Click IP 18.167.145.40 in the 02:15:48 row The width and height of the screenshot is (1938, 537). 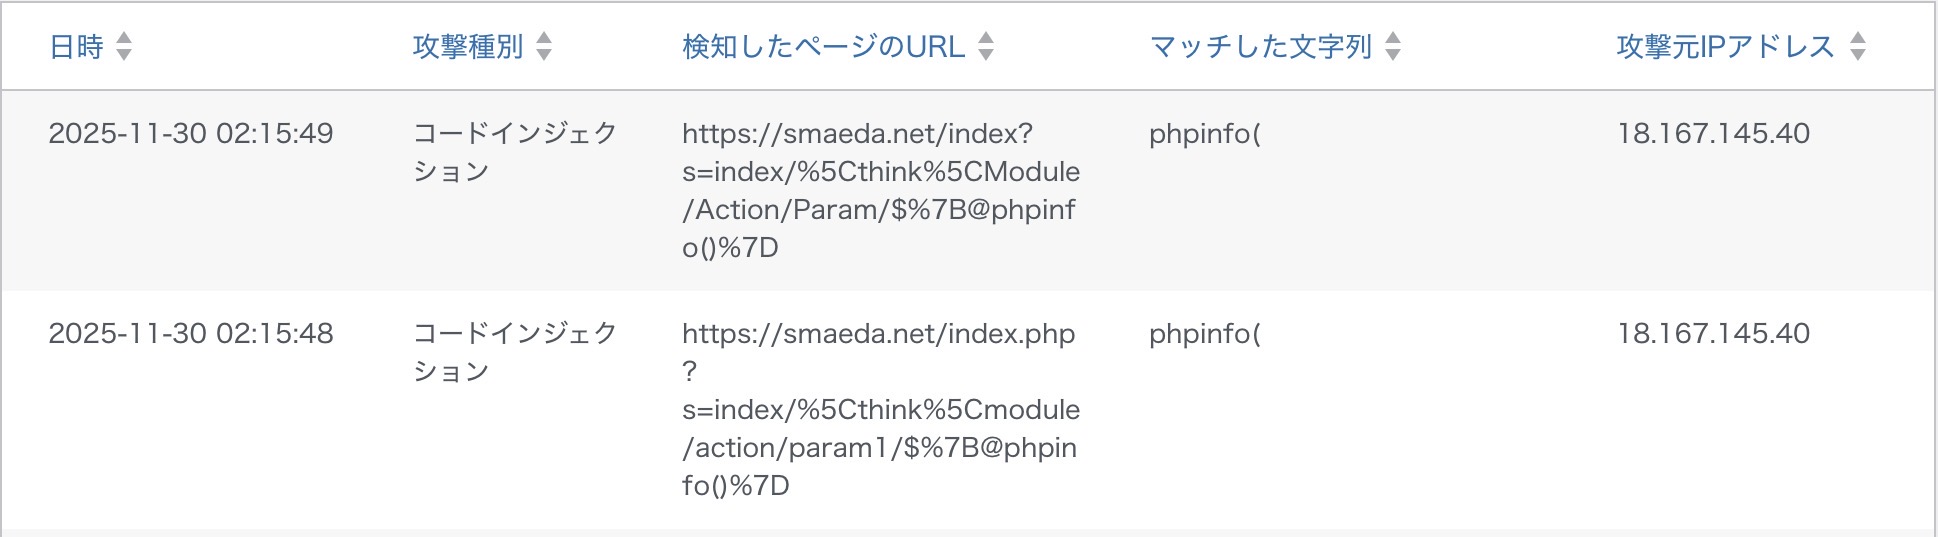point(1713,334)
